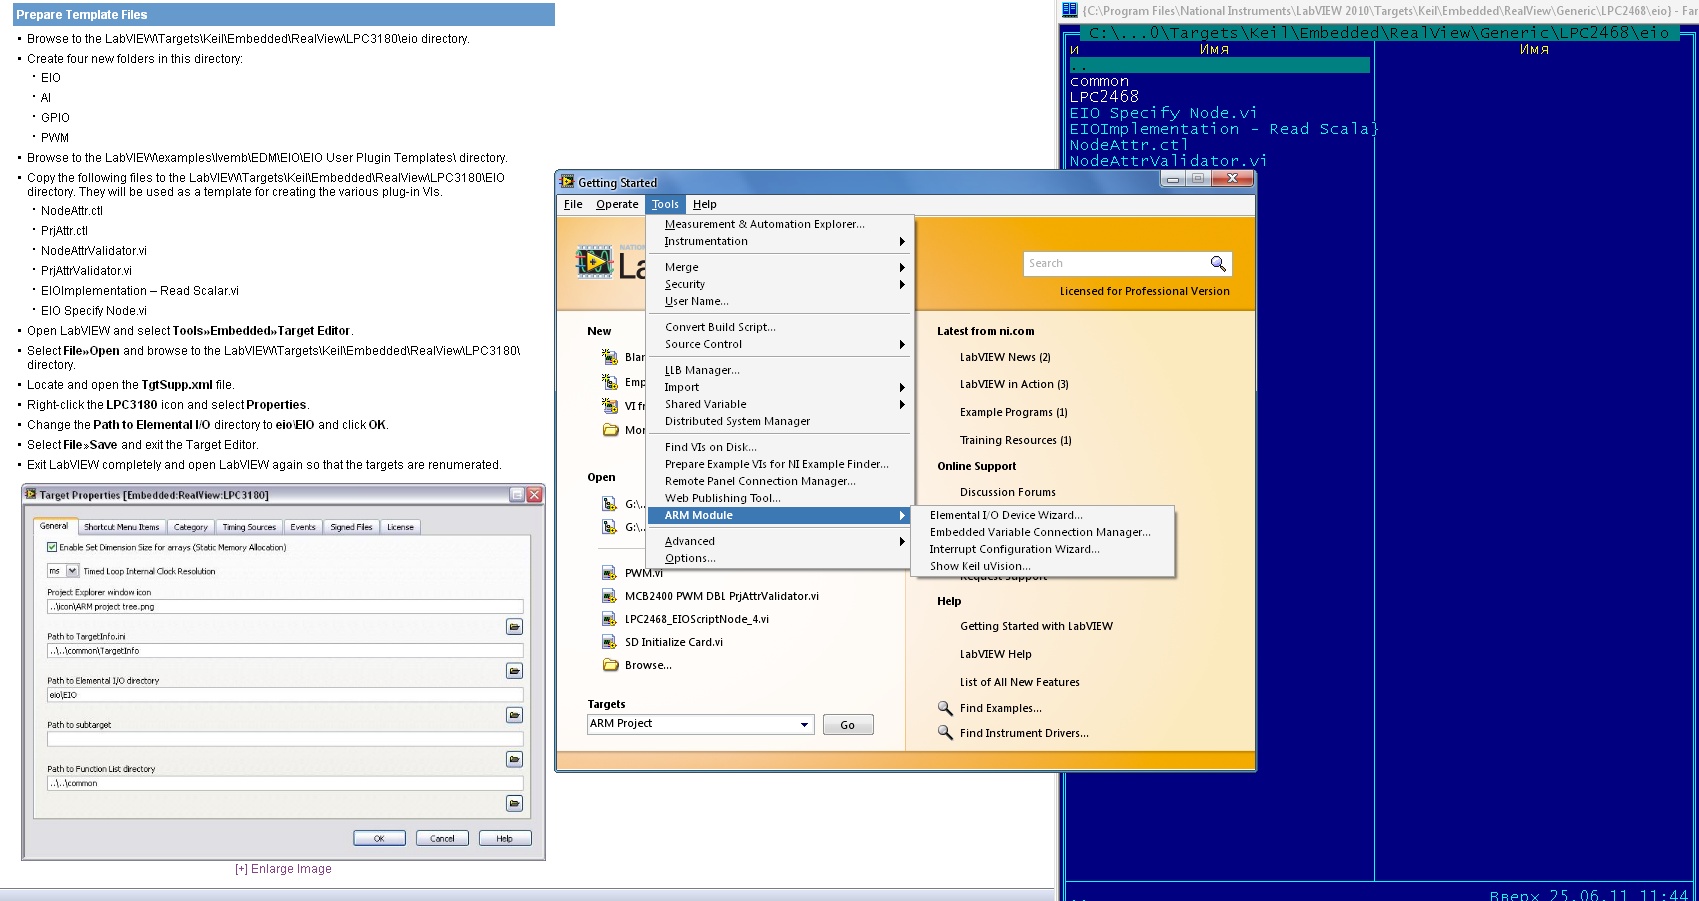
Task: Click browse folder button for Project Explorer icon path
Action: [x=514, y=627]
